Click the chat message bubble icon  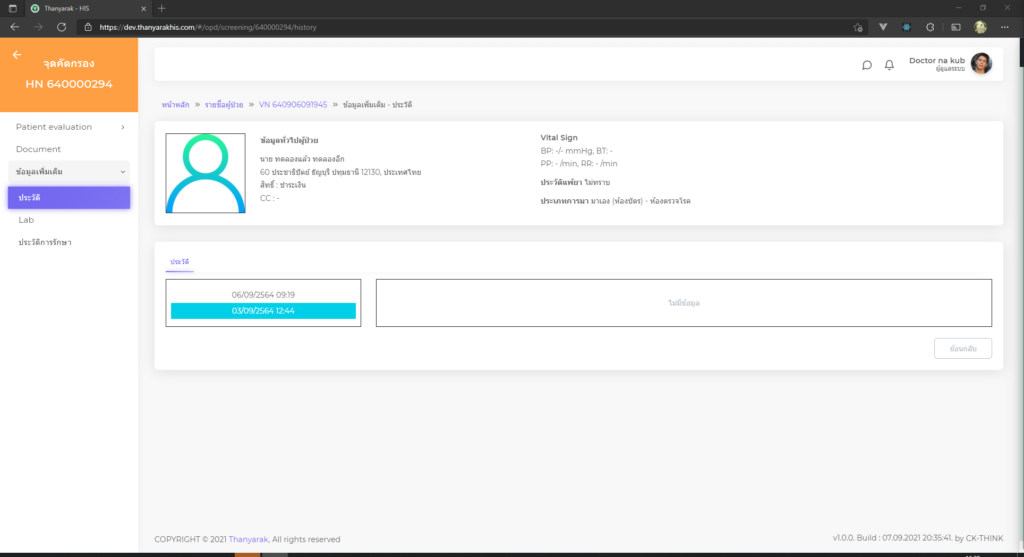[867, 65]
